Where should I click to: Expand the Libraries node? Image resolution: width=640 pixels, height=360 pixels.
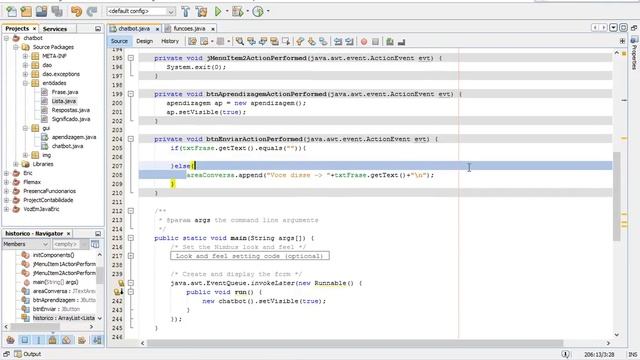(16, 164)
